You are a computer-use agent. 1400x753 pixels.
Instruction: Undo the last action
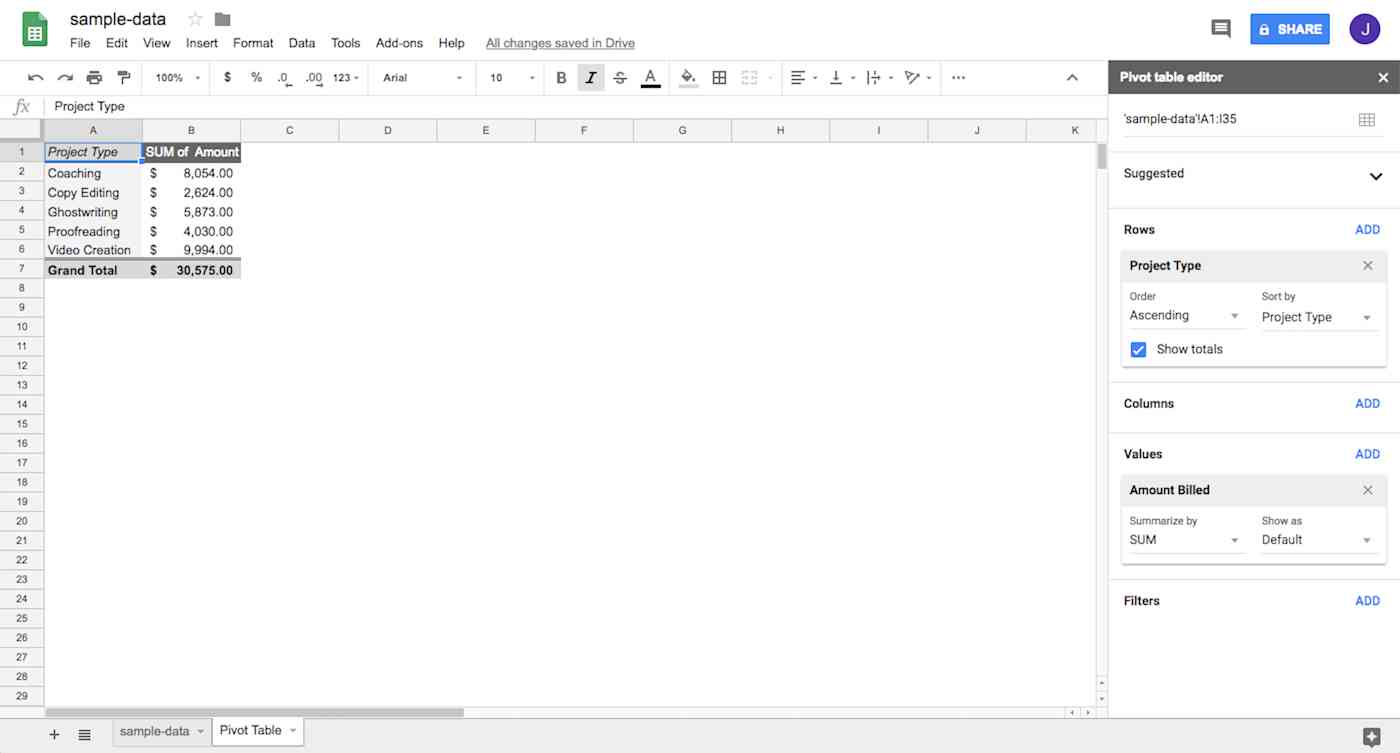36,77
